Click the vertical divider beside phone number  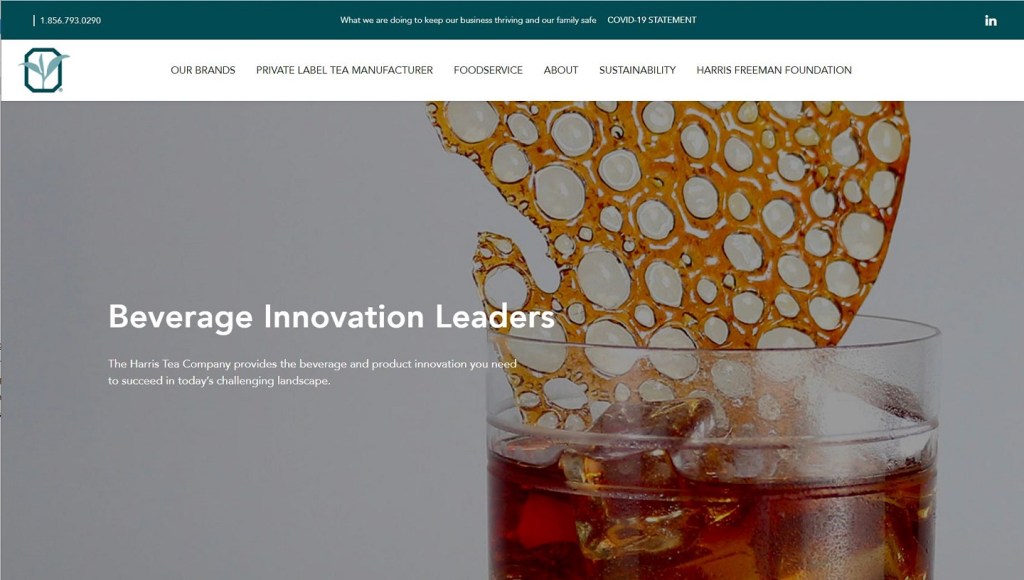pos(34,20)
